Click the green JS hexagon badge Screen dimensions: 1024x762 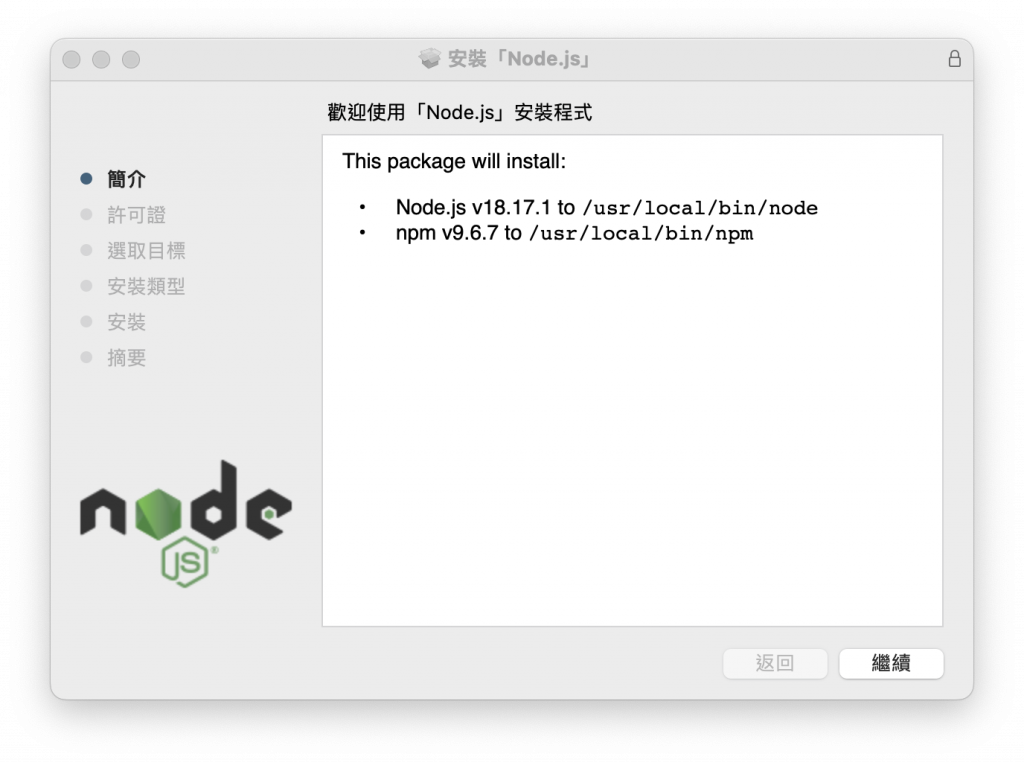point(185,562)
